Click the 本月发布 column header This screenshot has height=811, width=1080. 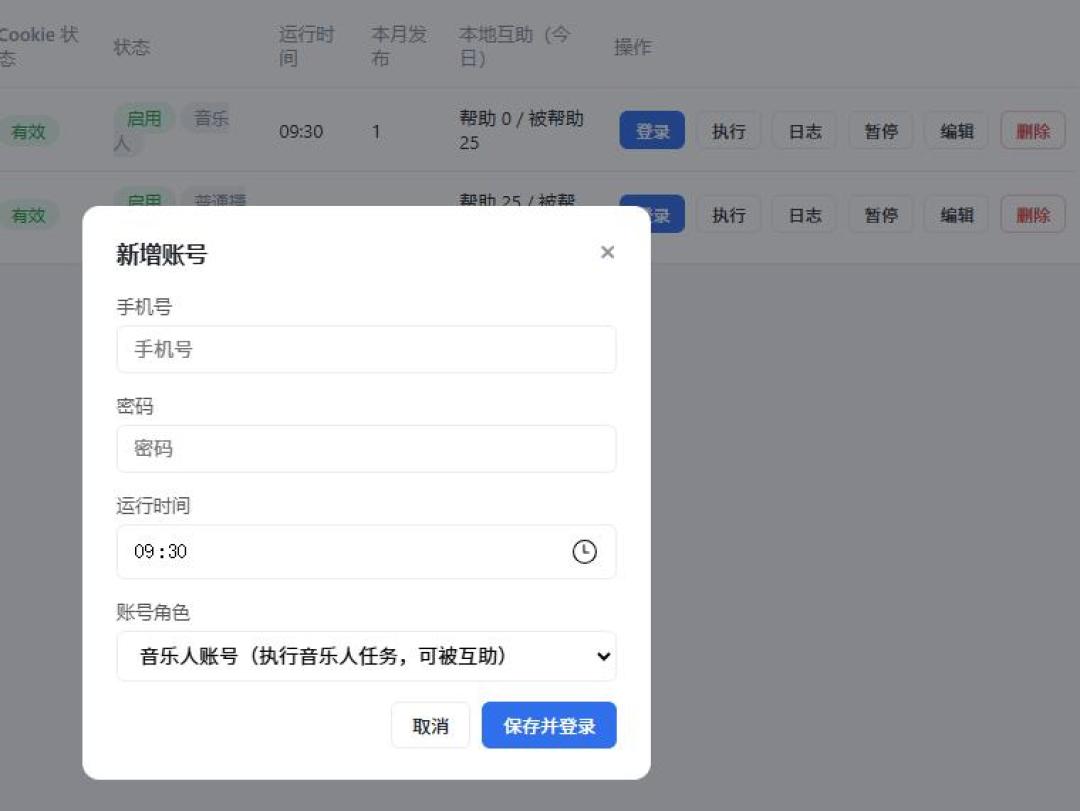coord(399,46)
